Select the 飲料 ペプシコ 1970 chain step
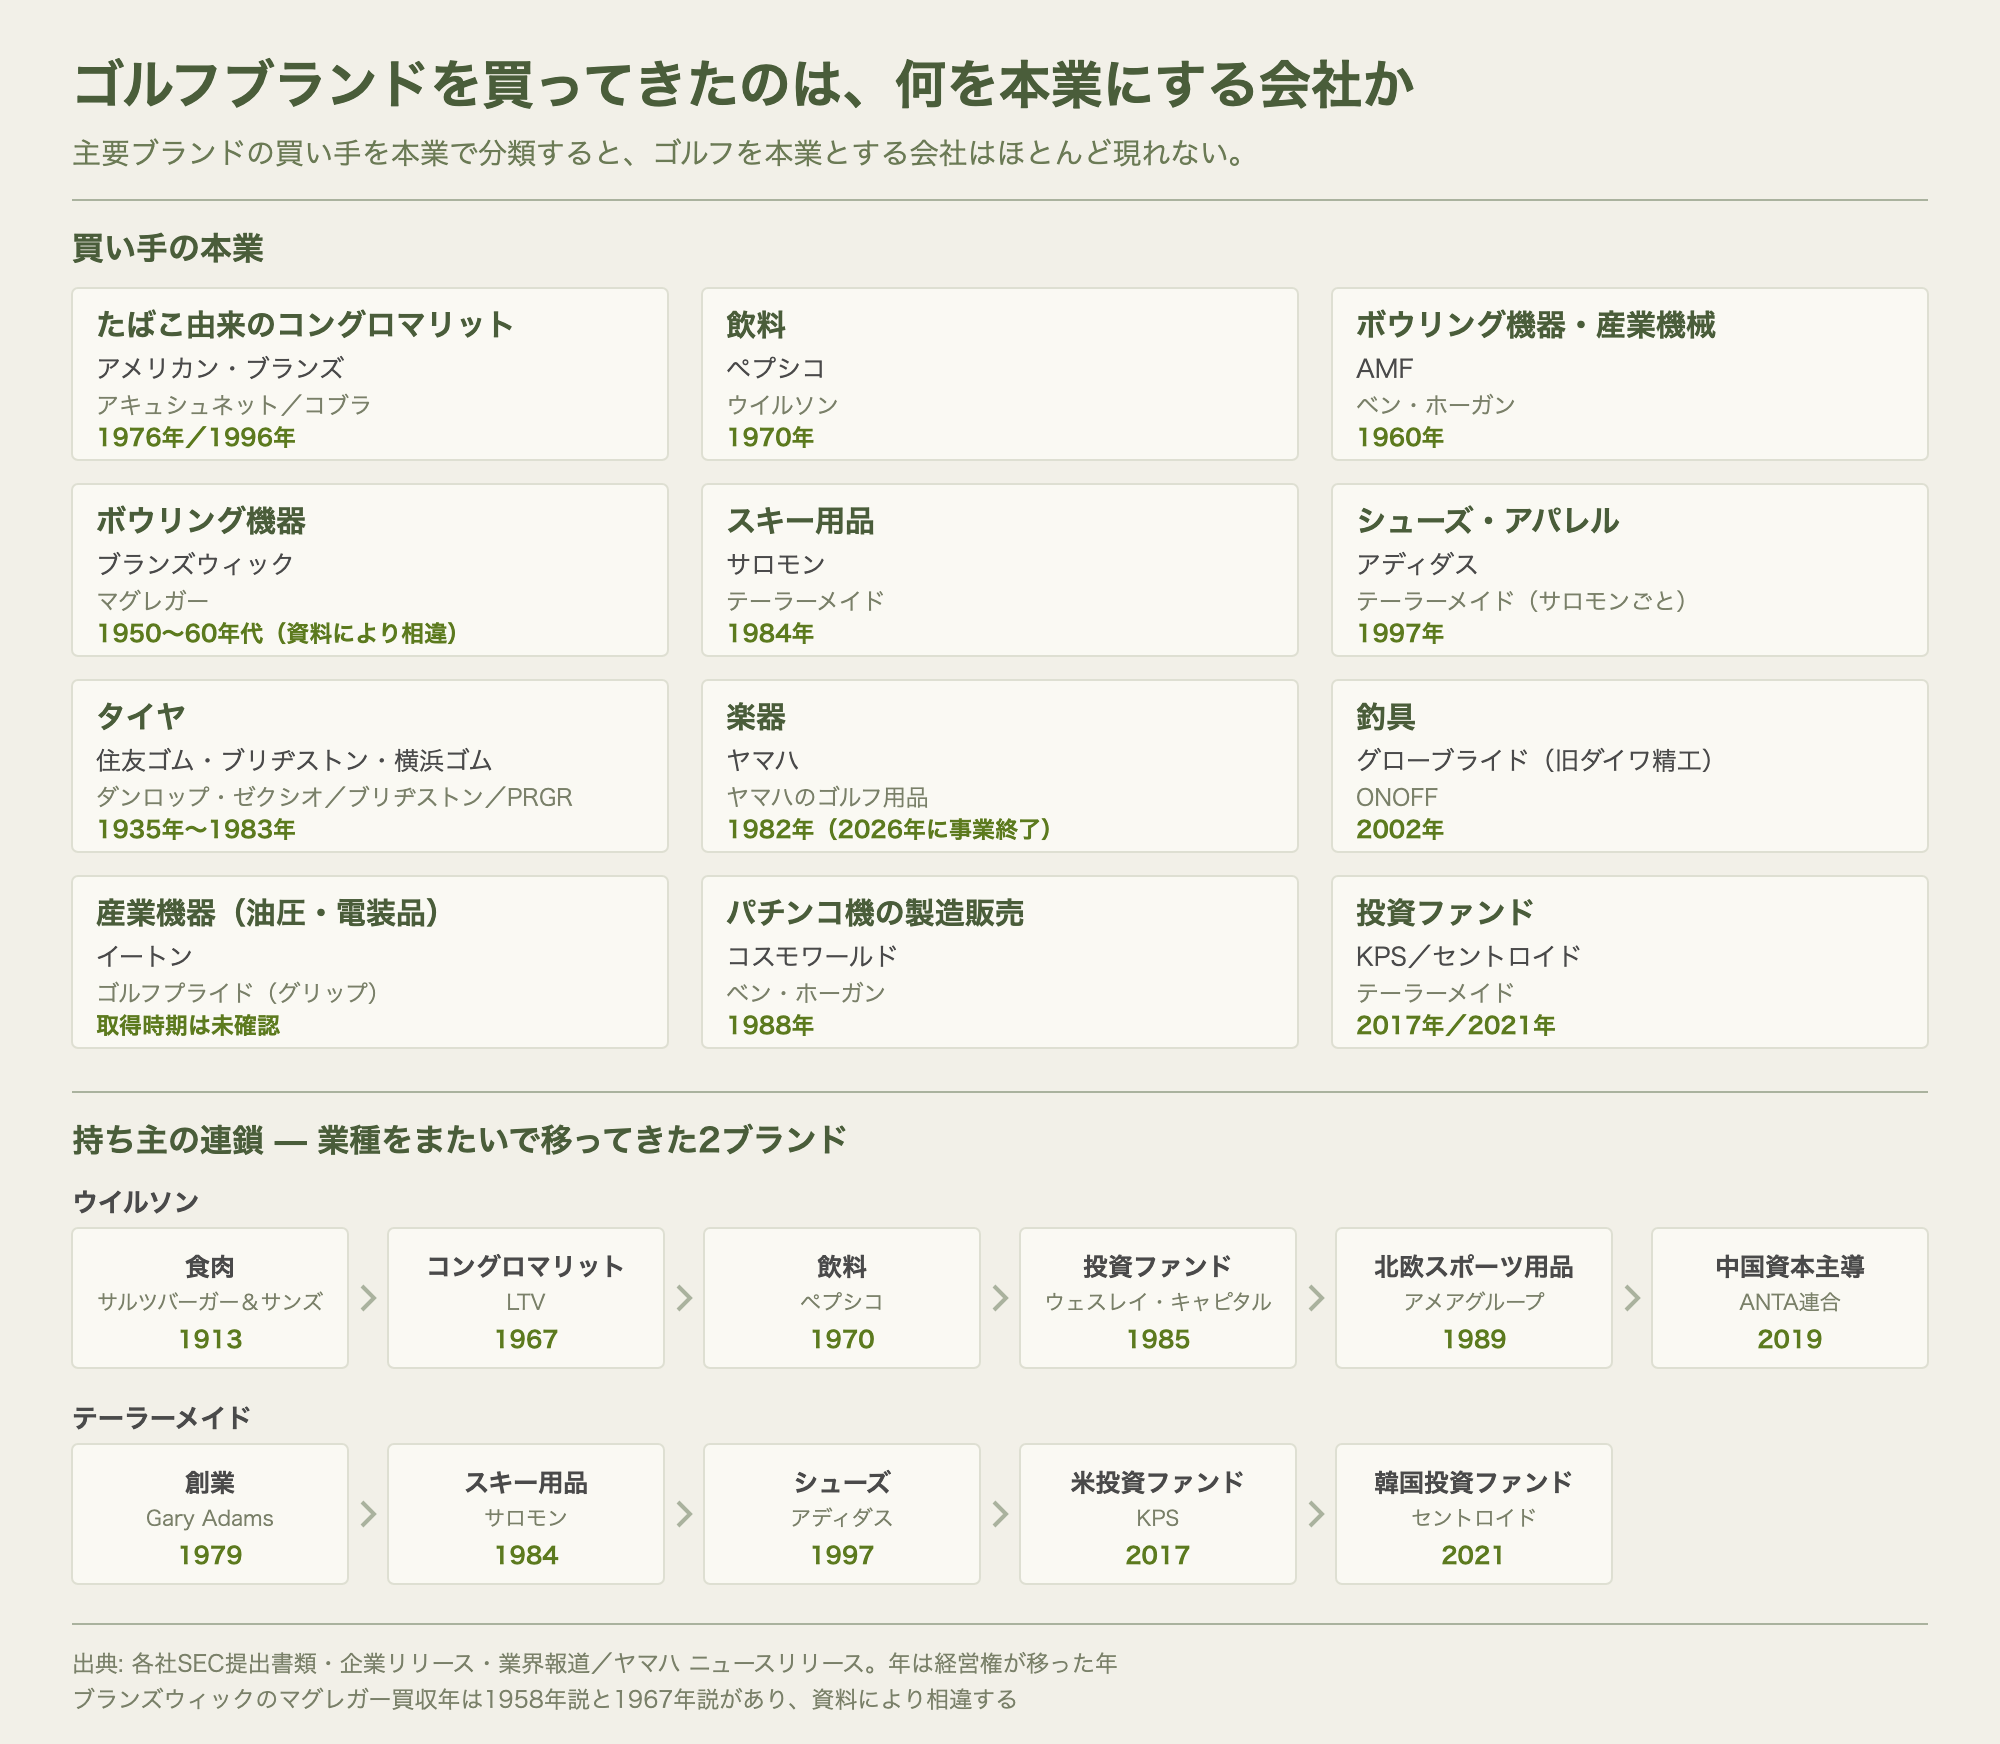Screen dimensions: 2000x1744 [x=842, y=1298]
